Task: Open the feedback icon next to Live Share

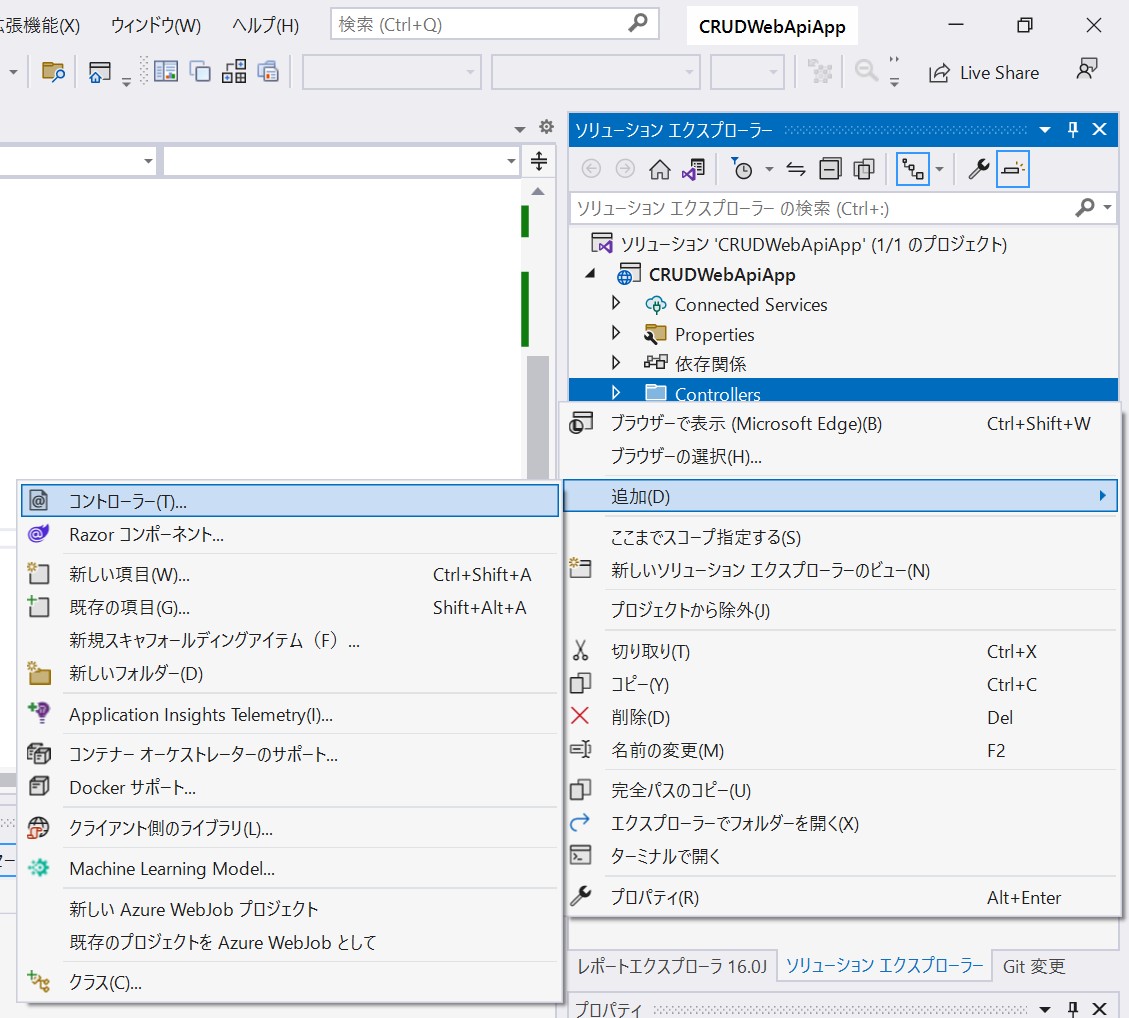Action: point(1087,70)
